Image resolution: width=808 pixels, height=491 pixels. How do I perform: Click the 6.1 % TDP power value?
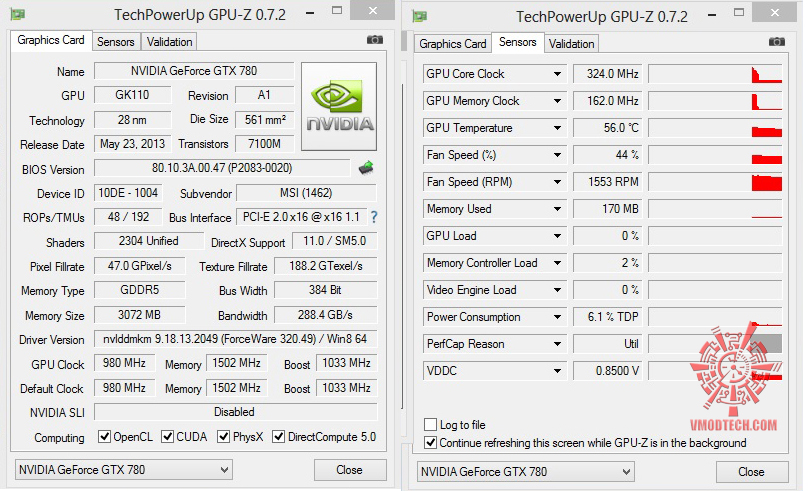(x=607, y=317)
